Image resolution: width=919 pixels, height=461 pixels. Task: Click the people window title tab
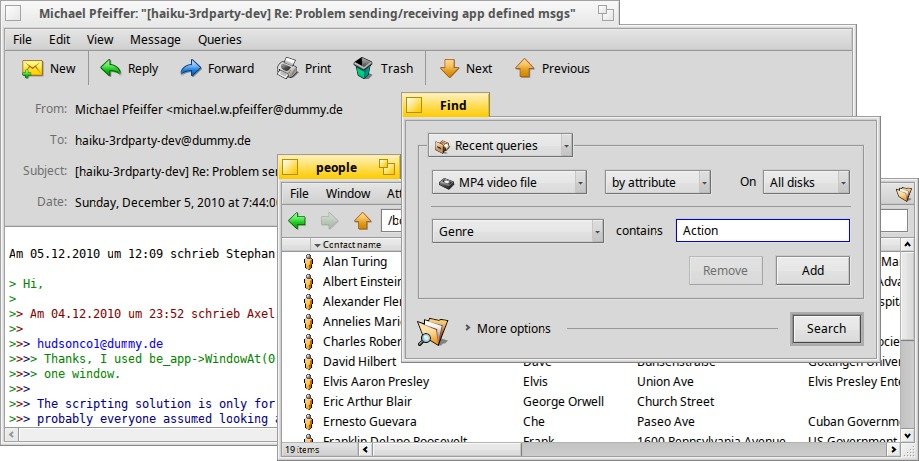pyautogui.click(x=336, y=168)
